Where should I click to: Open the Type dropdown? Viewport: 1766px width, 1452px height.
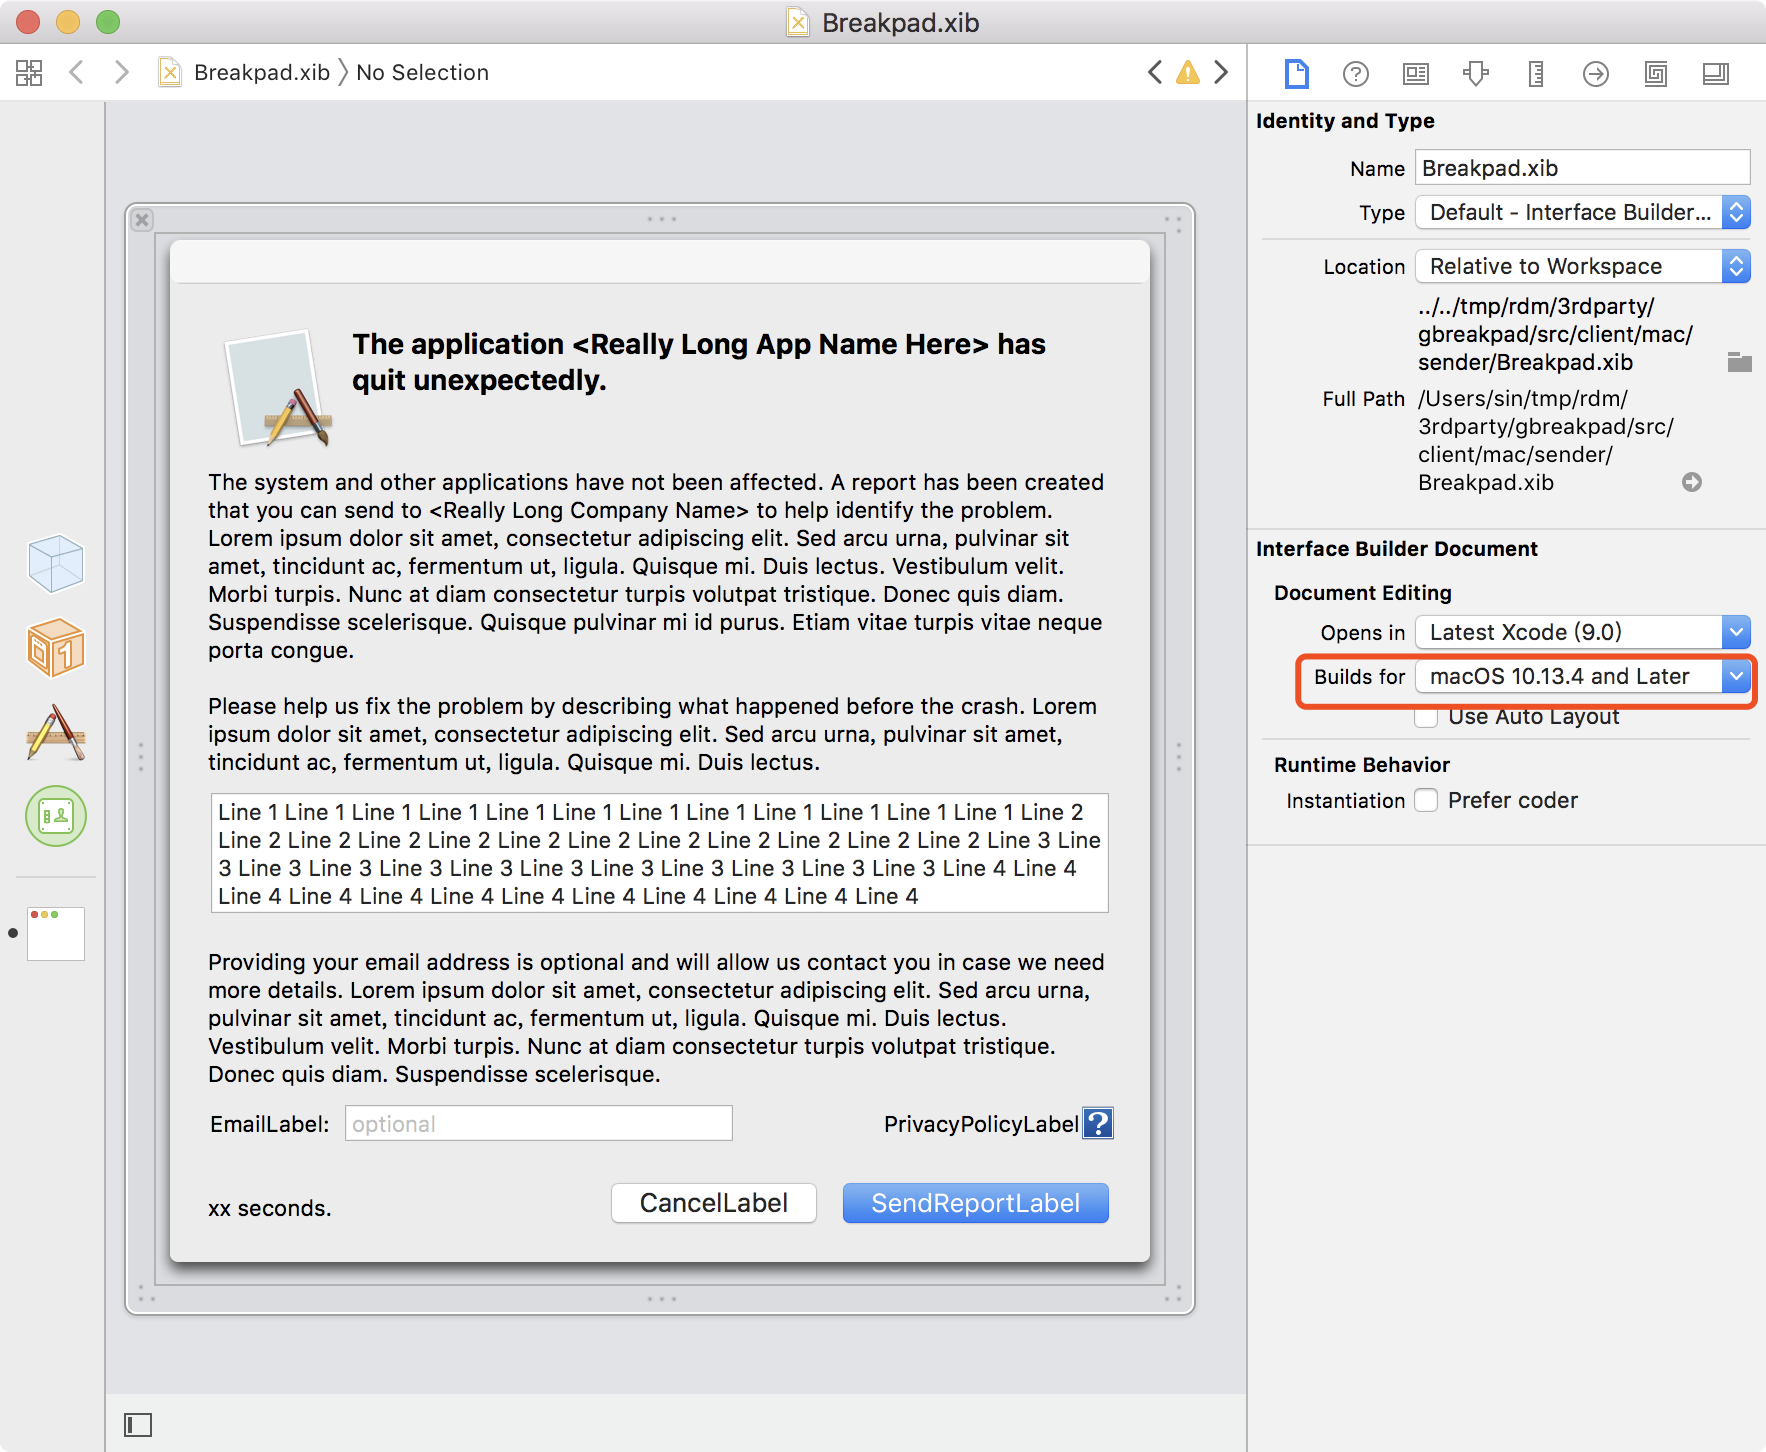(x=1582, y=212)
